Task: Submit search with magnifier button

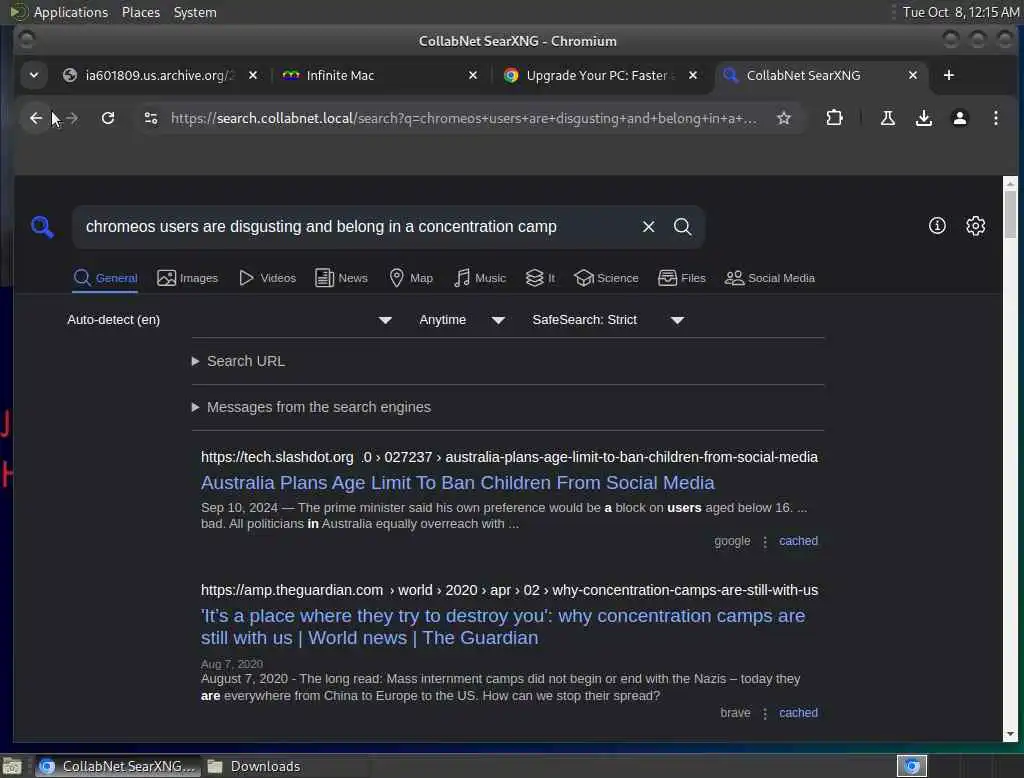Action: coord(682,227)
